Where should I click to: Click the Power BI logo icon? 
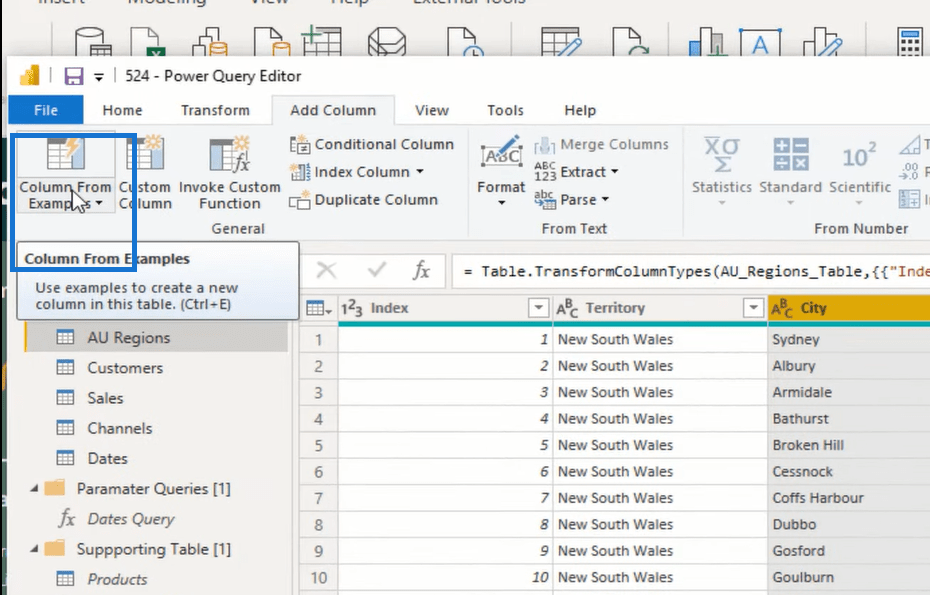30,76
